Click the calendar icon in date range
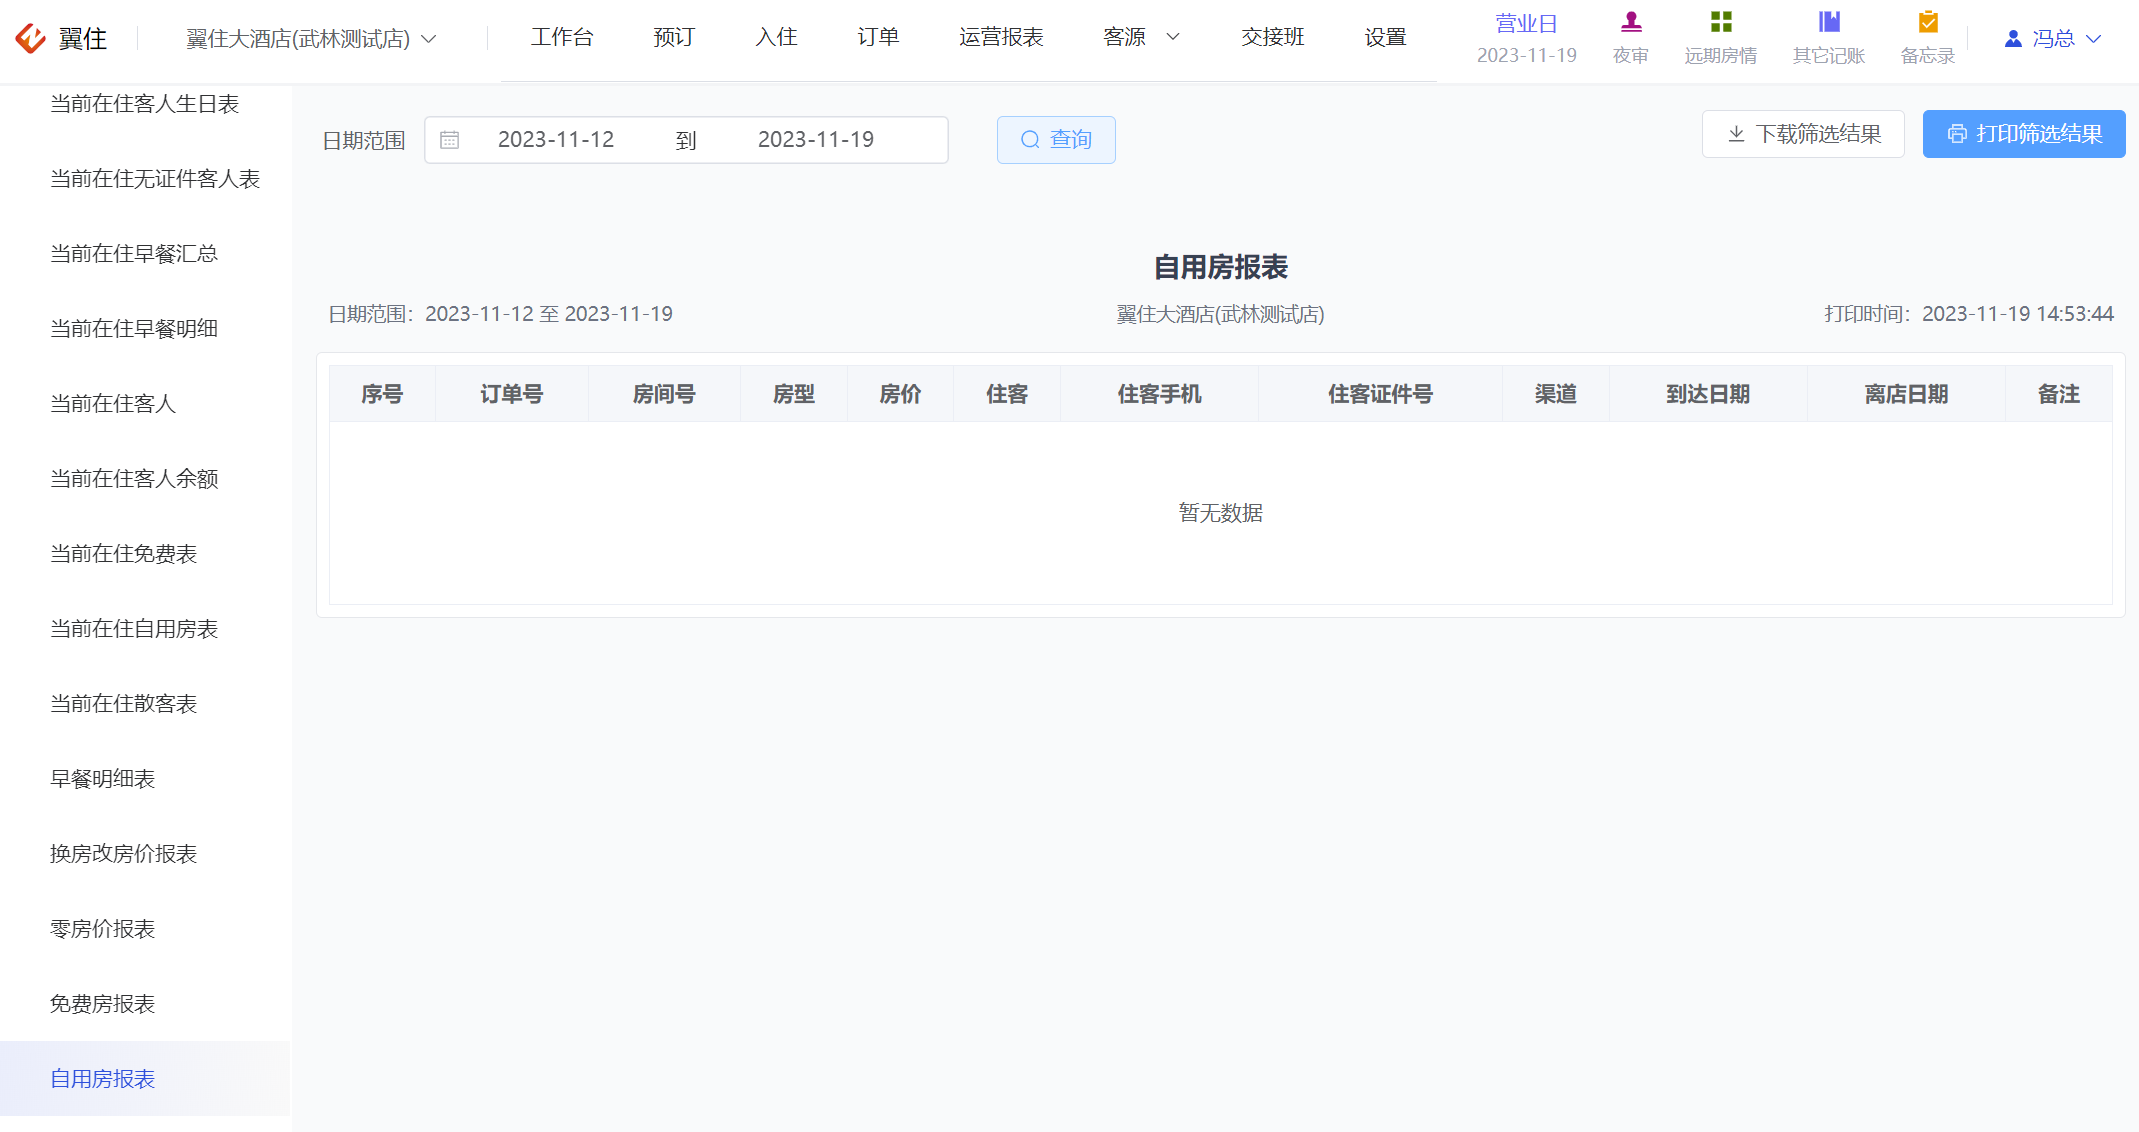Image resolution: width=2139 pixels, height=1132 pixels. pyautogui.click(x=450, y=140)
